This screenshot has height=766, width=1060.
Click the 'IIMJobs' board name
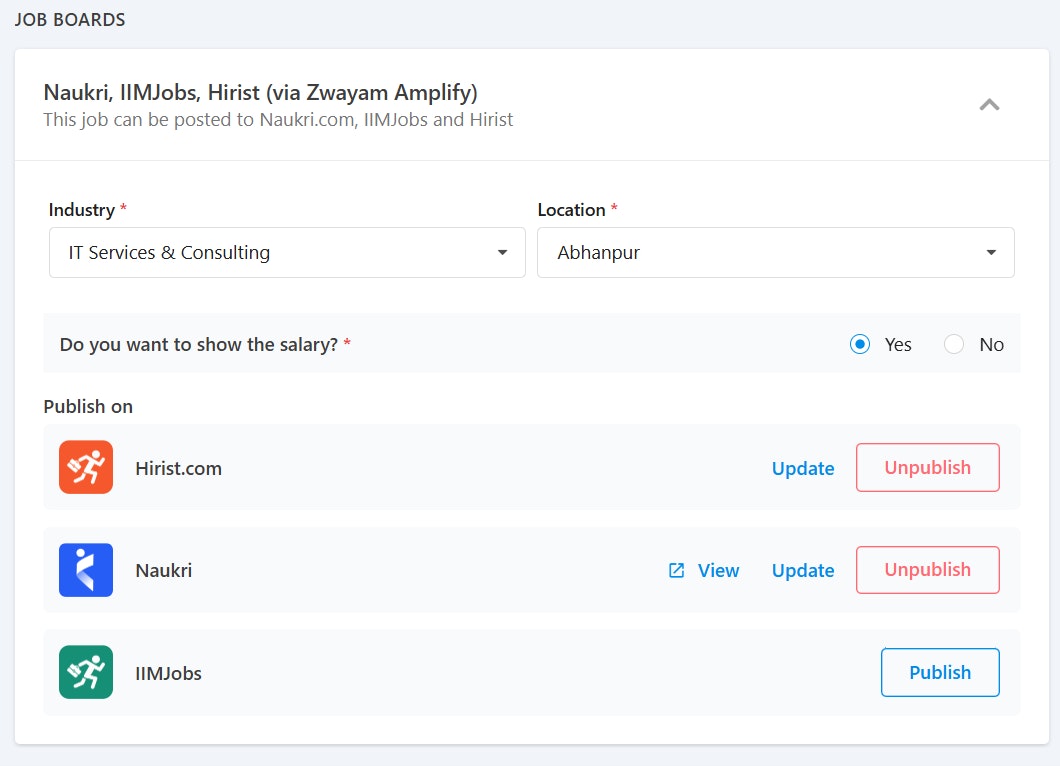[x=168, y=673]
